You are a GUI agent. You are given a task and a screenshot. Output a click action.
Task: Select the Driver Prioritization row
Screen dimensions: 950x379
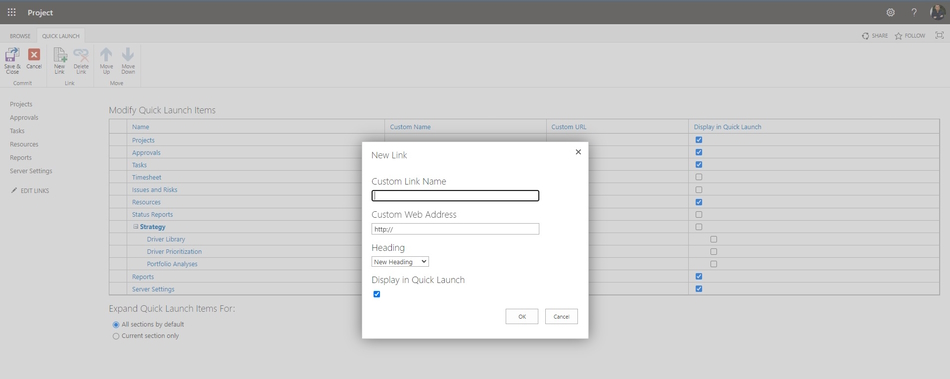(x=174, y=251)
